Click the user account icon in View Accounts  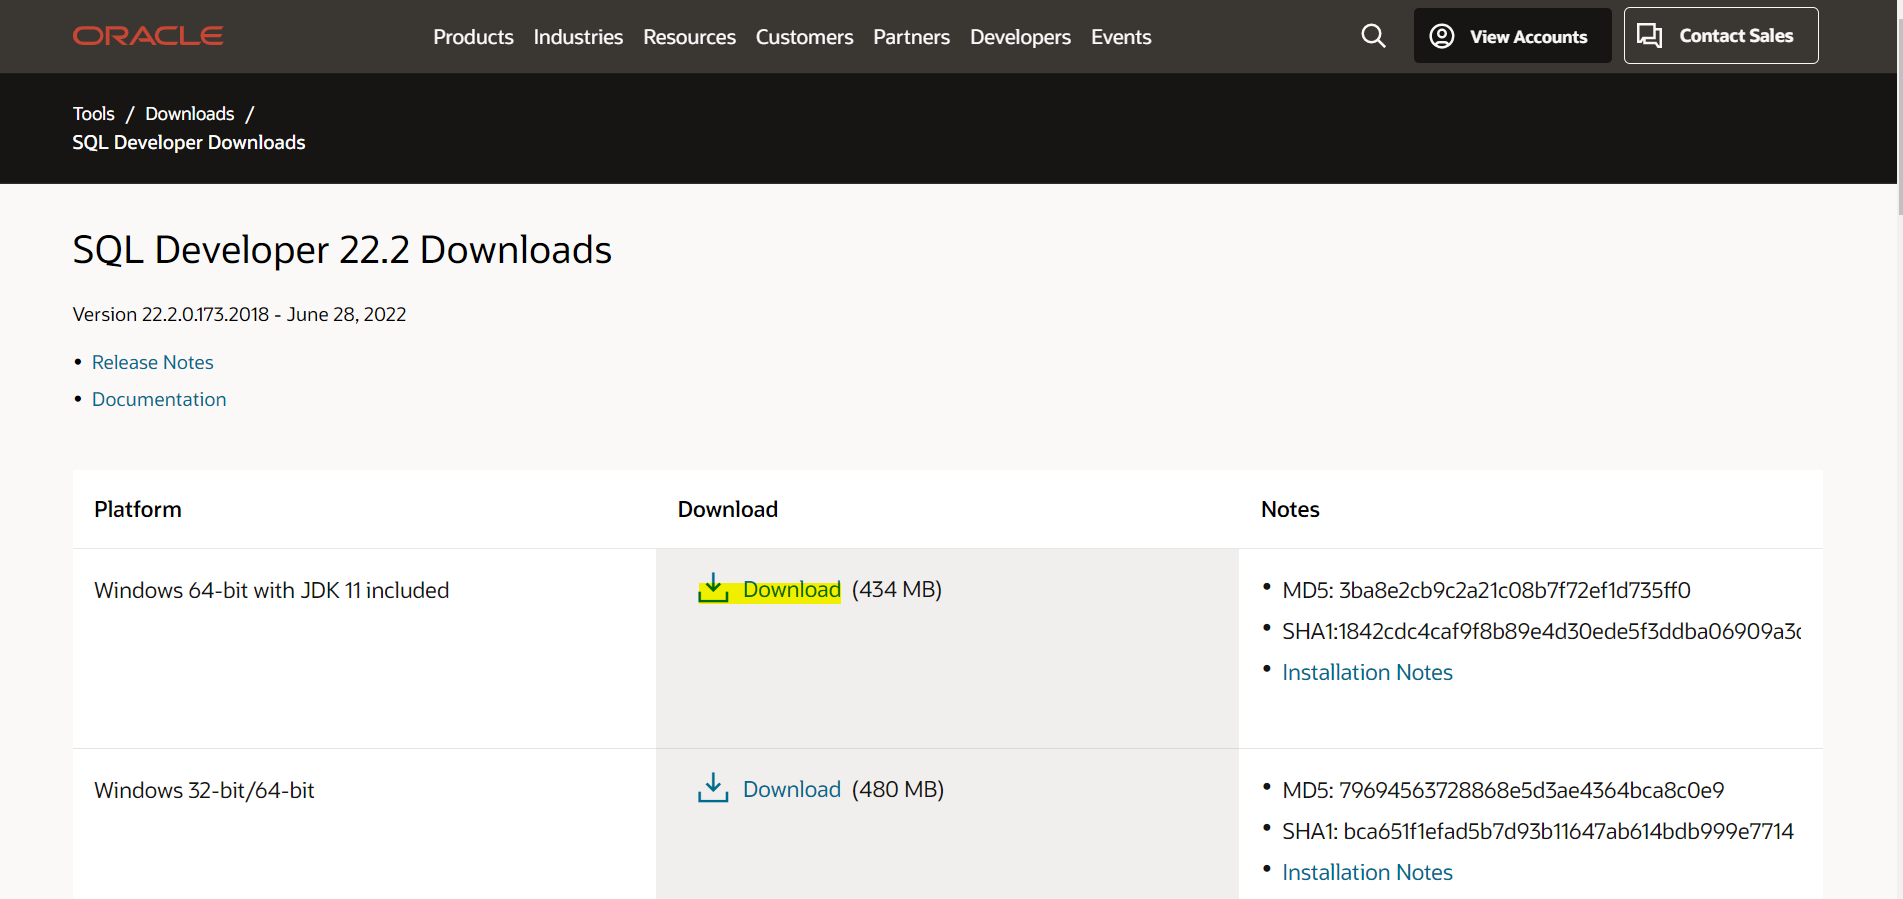pyautogui.click(x=1441, y=36)
